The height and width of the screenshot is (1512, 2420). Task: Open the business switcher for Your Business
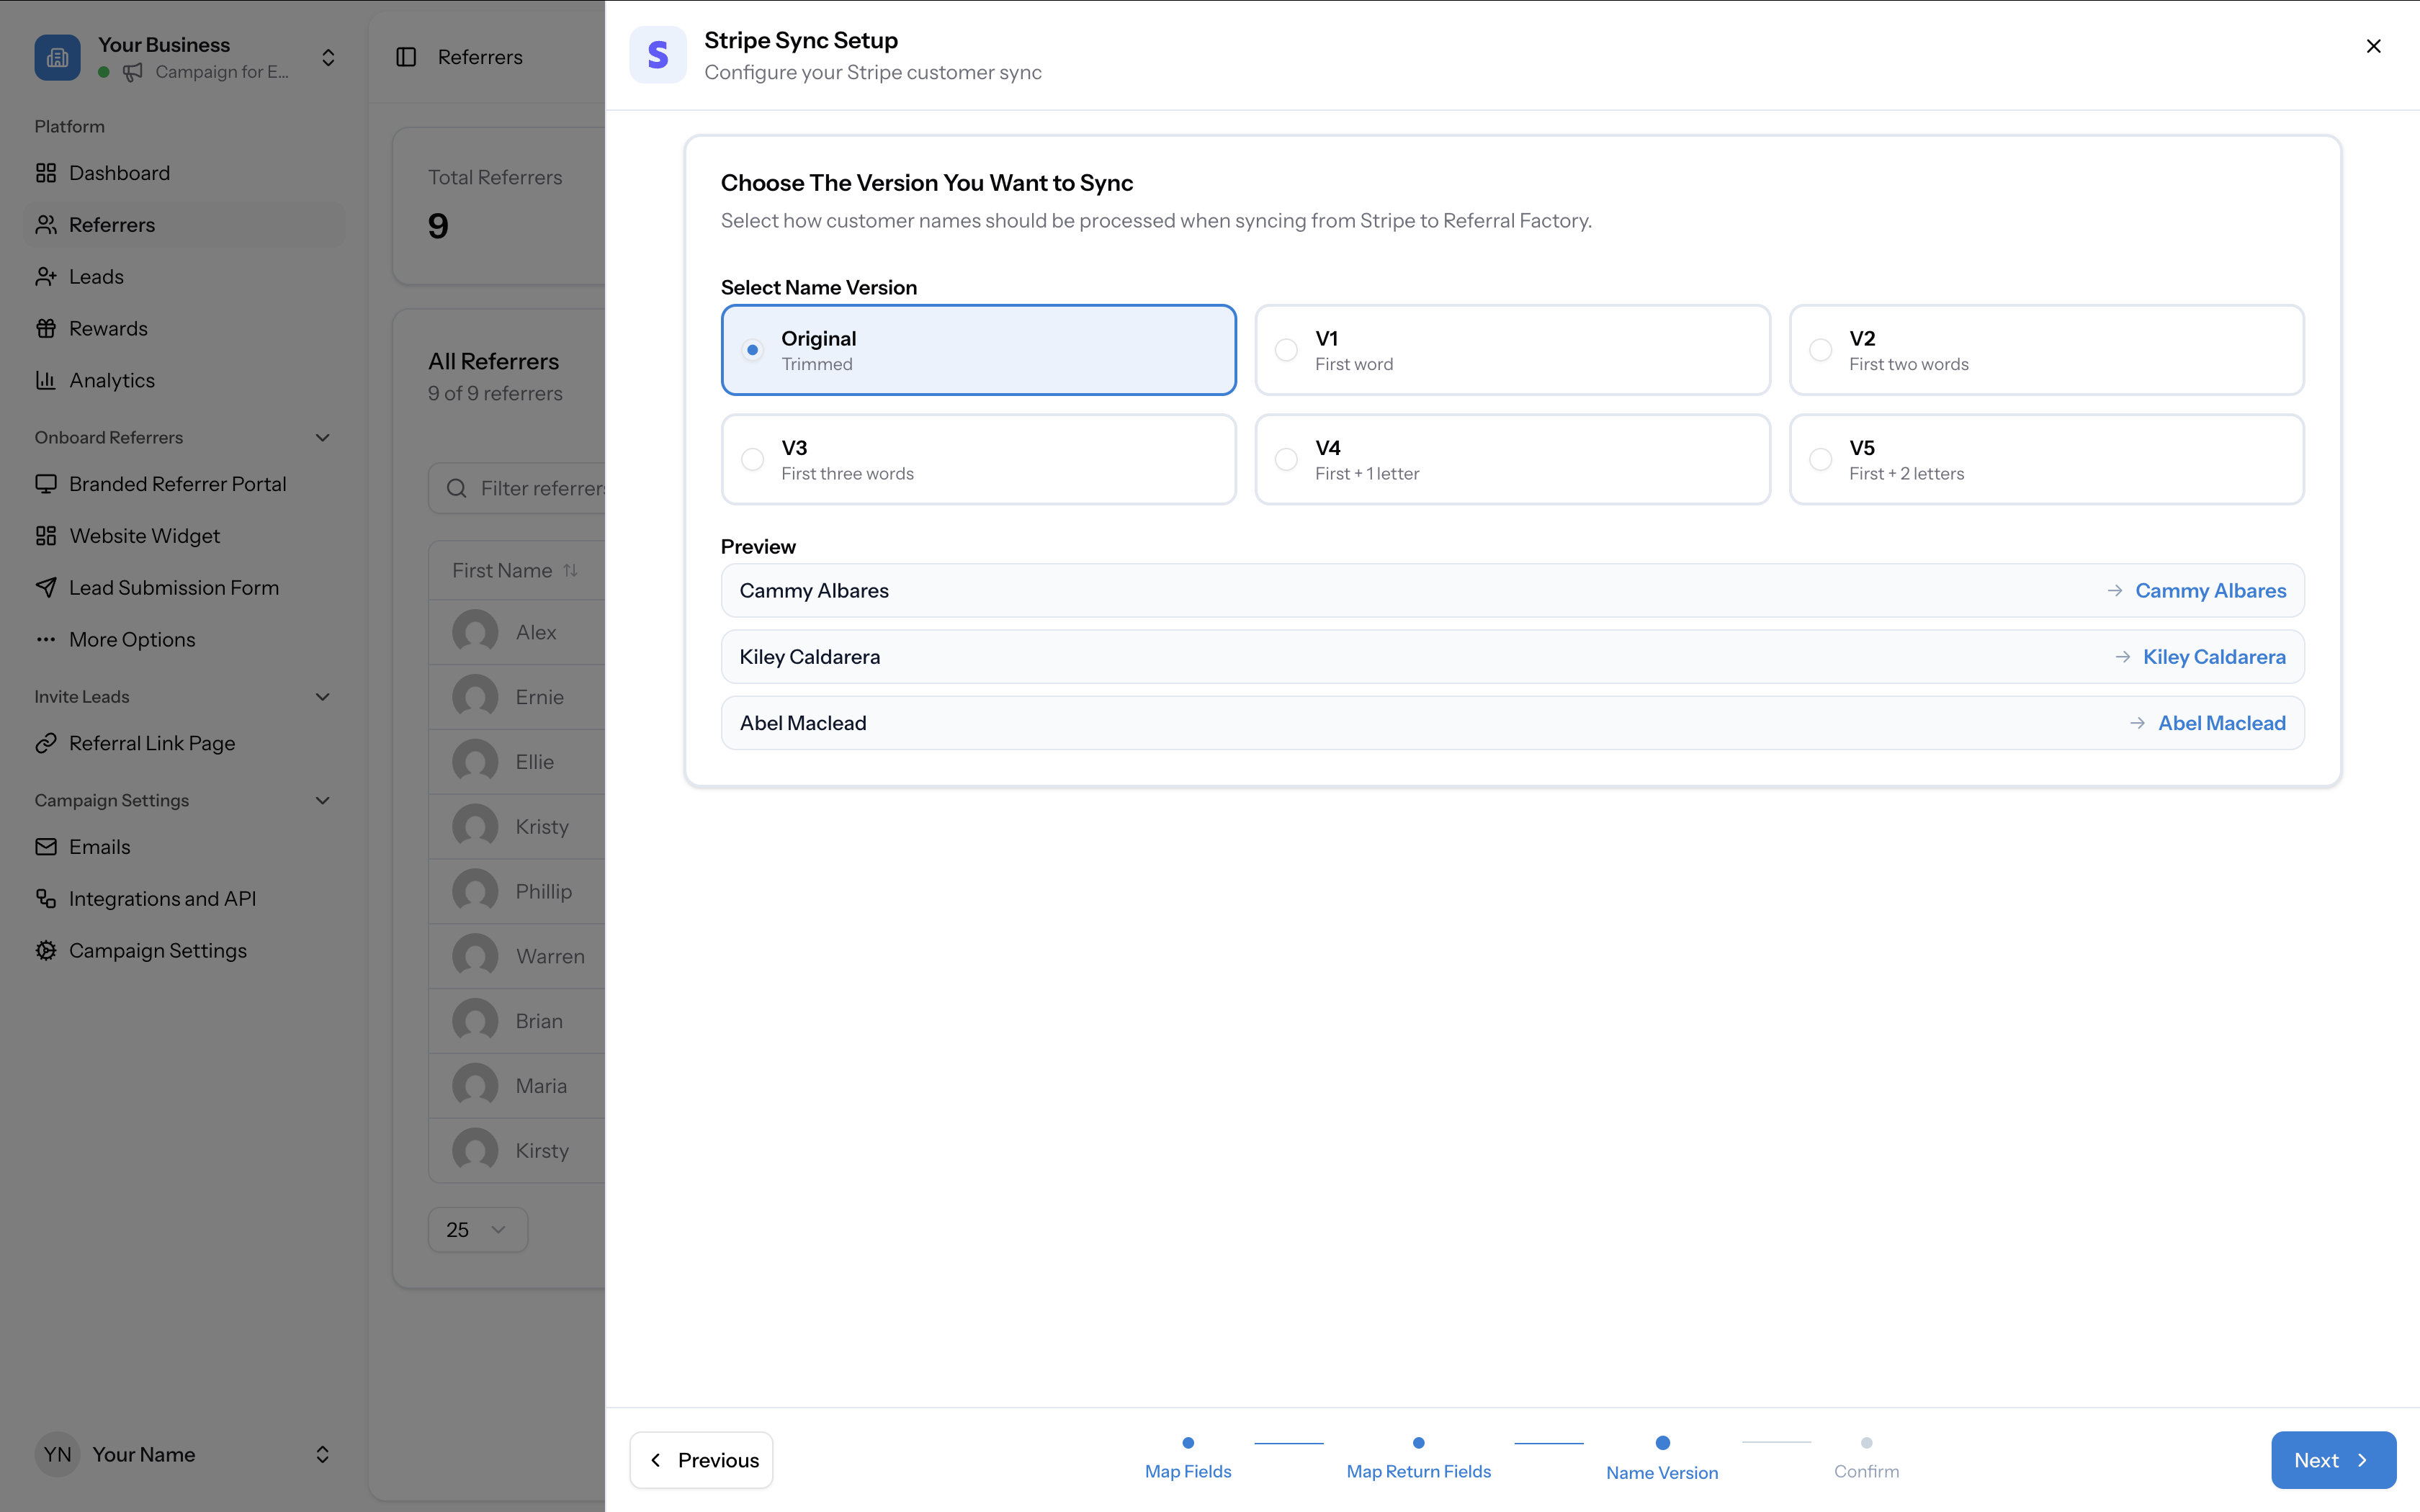tap(328, 57)
